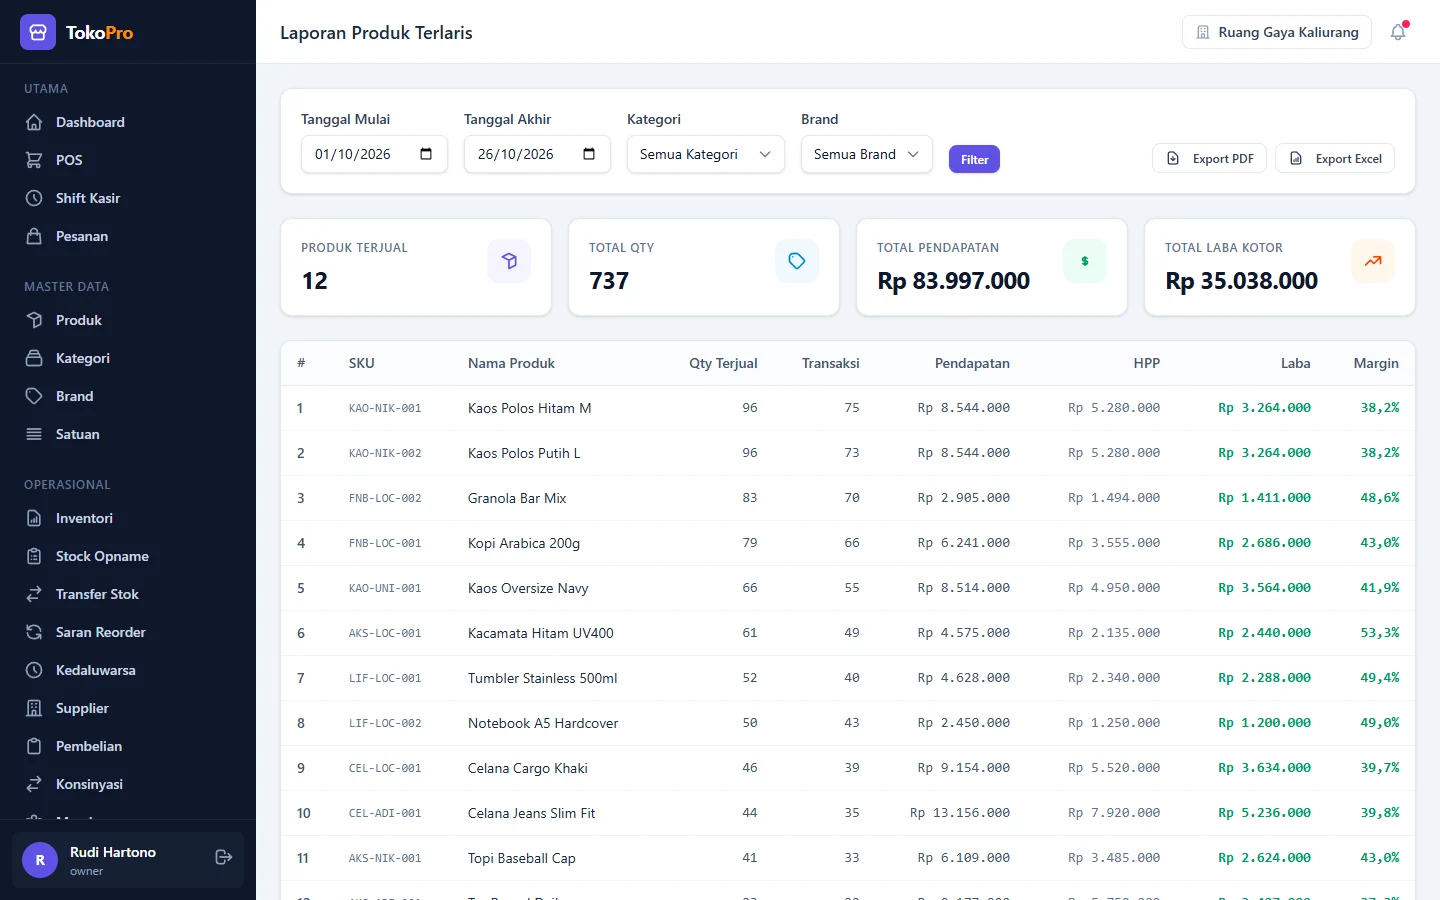Export the report to Excel

click(x=1335, y=158)
